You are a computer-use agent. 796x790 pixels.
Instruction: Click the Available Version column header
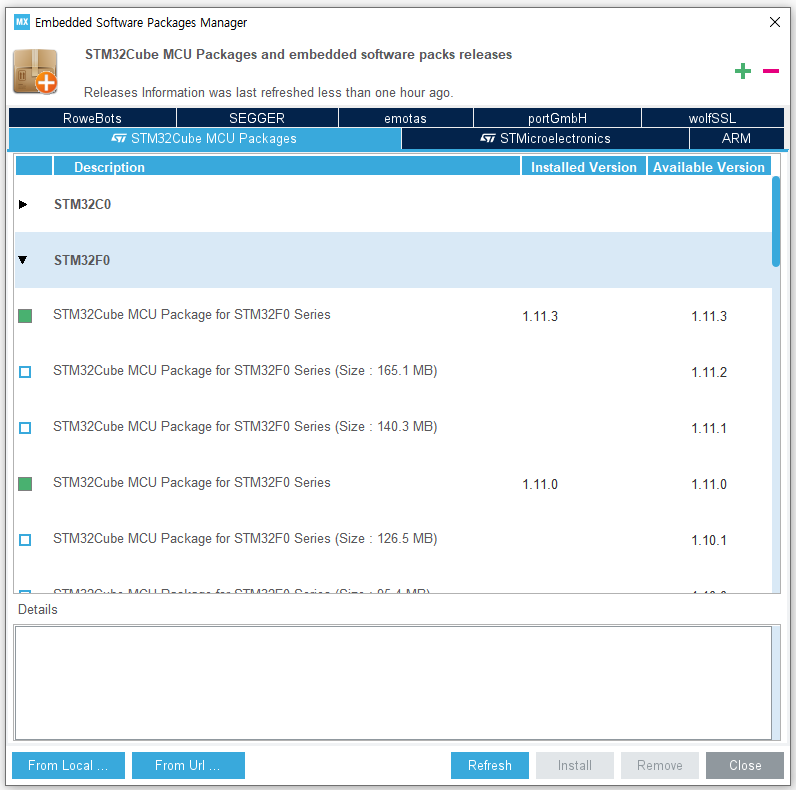(709, 167)
